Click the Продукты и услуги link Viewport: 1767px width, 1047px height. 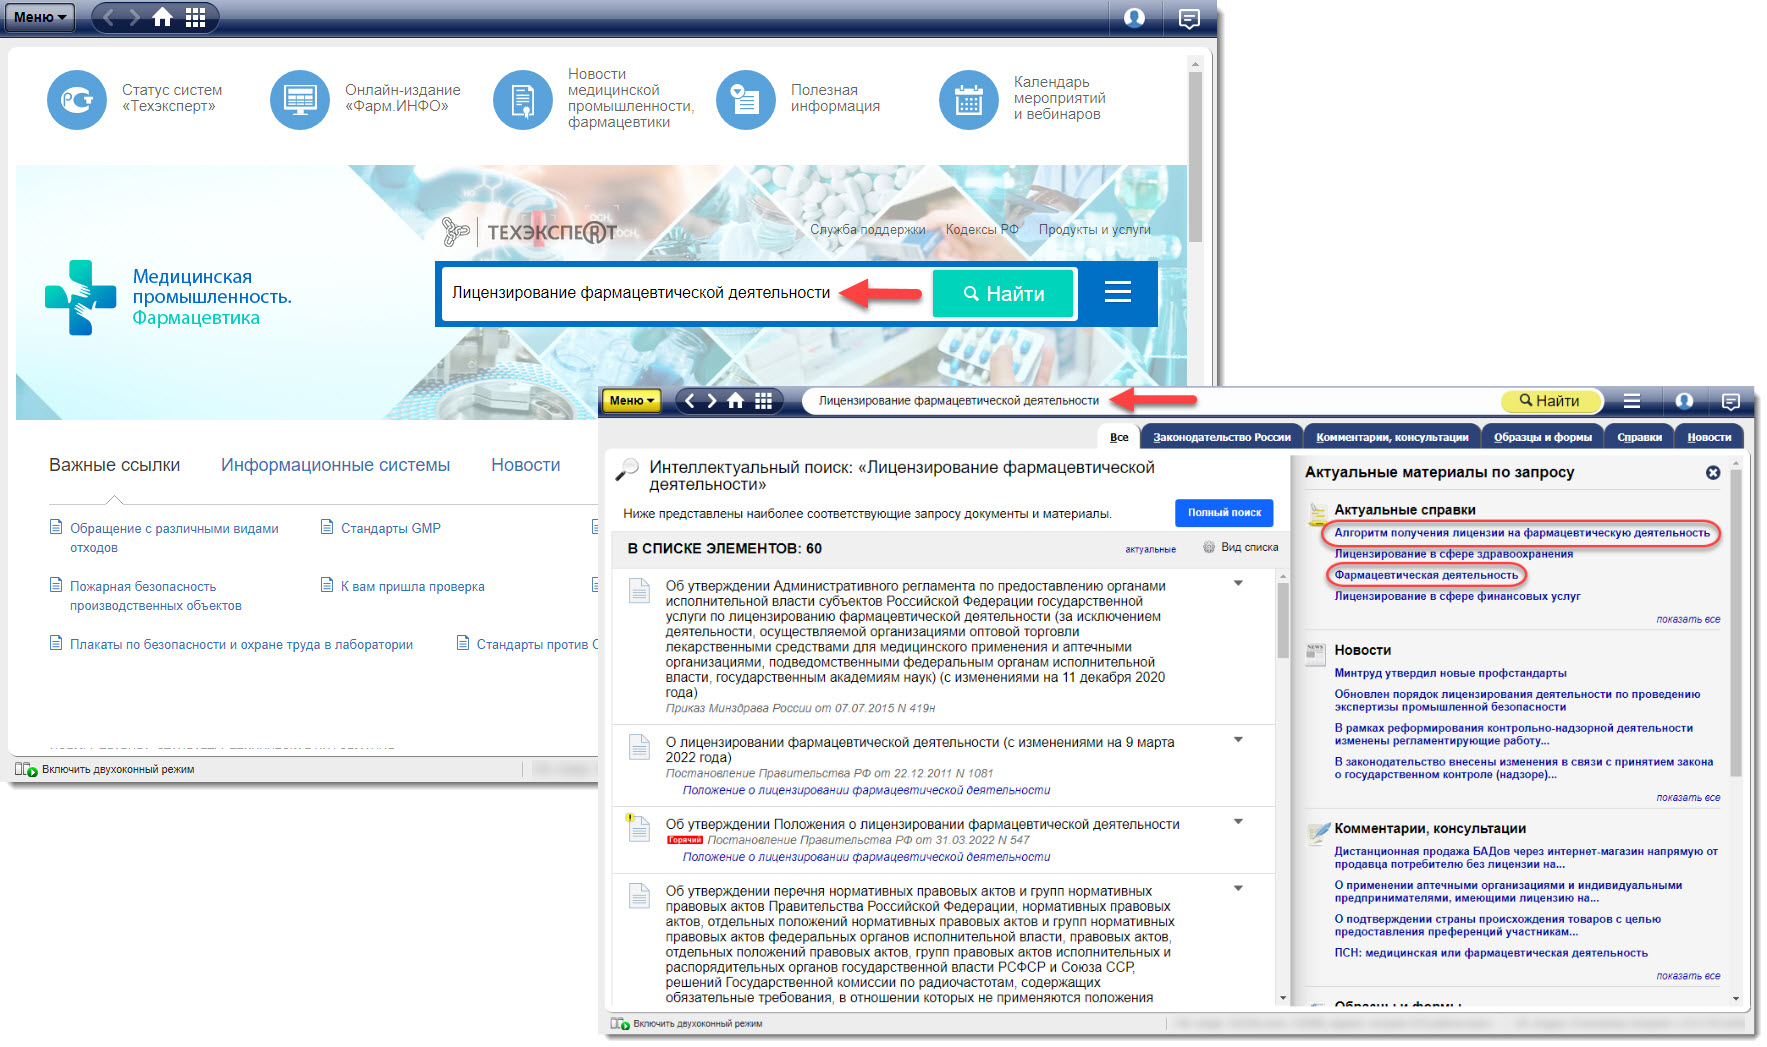pyautogui.click(x=1094, y=229)
